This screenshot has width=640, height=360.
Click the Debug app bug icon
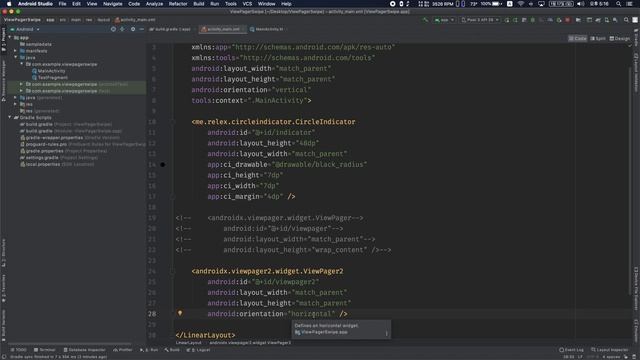pos(533,20)
